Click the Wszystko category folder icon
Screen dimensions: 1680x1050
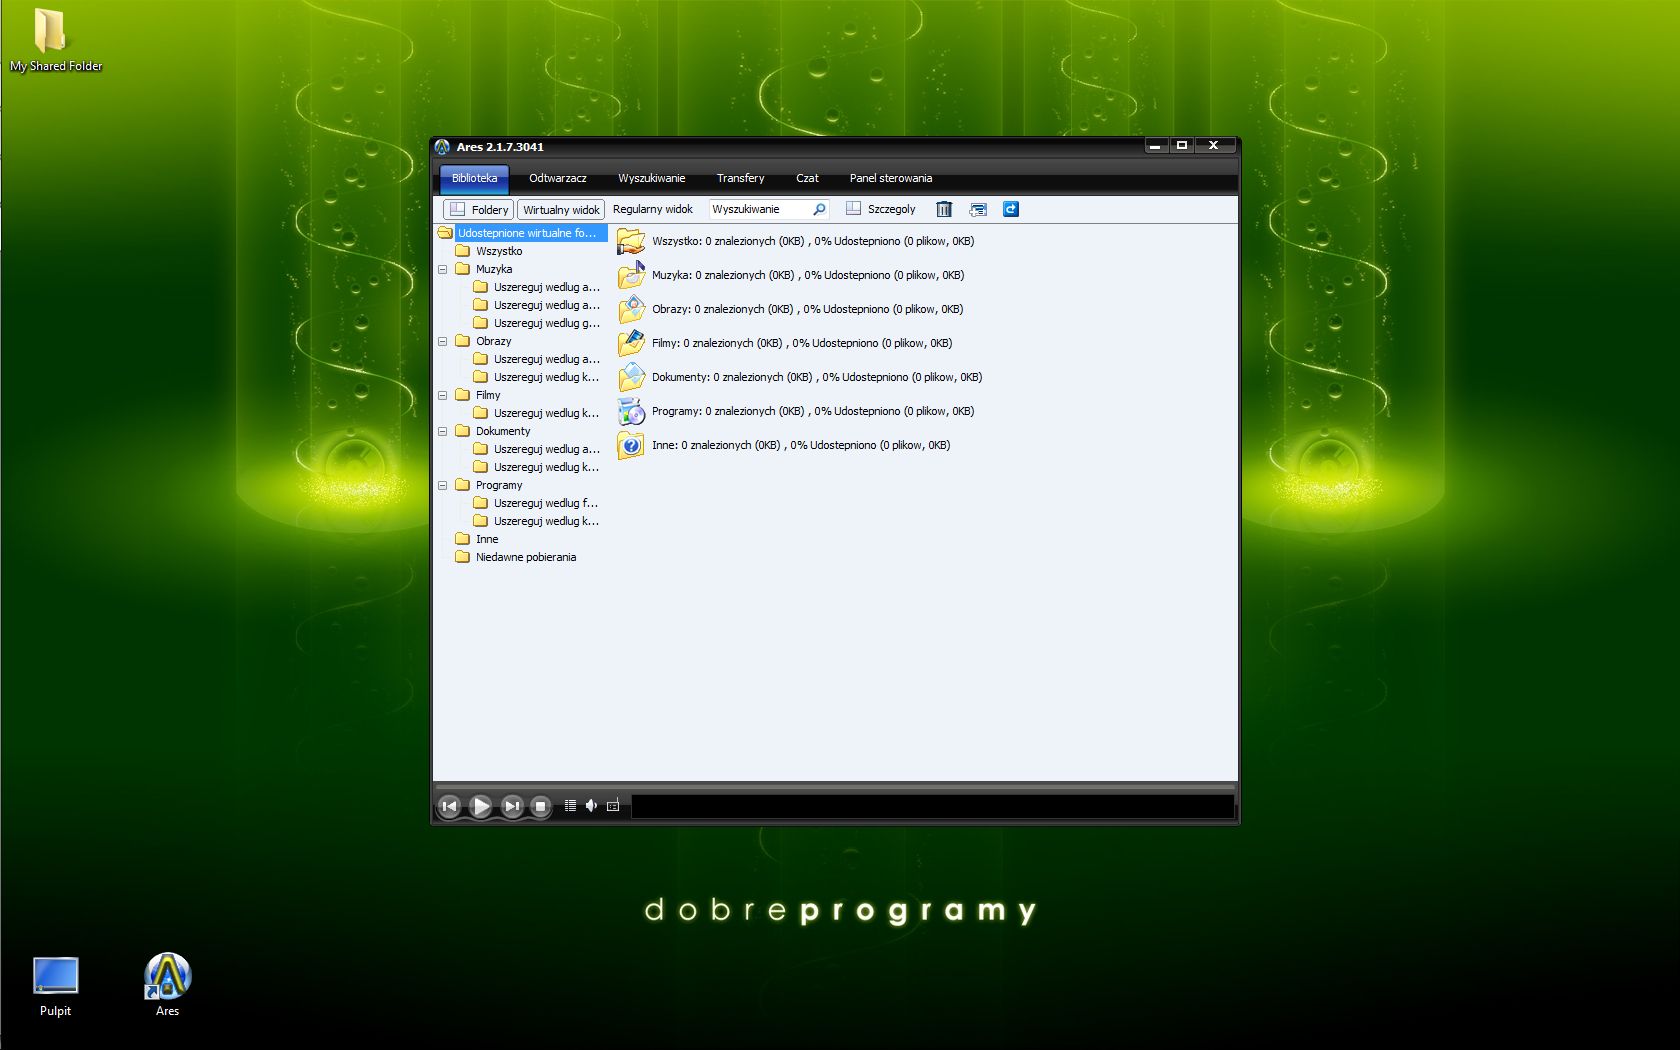(x=631, y=241)
